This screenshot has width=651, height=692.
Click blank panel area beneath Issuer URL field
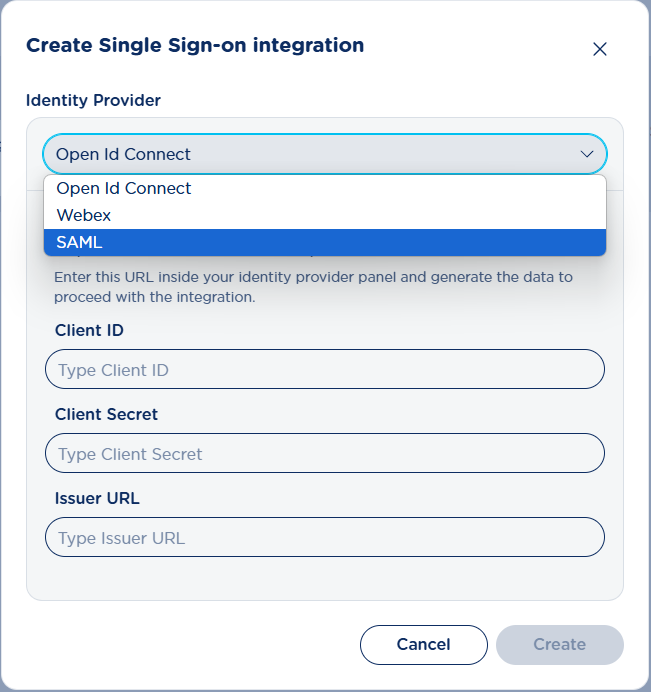tap(324, 578)
